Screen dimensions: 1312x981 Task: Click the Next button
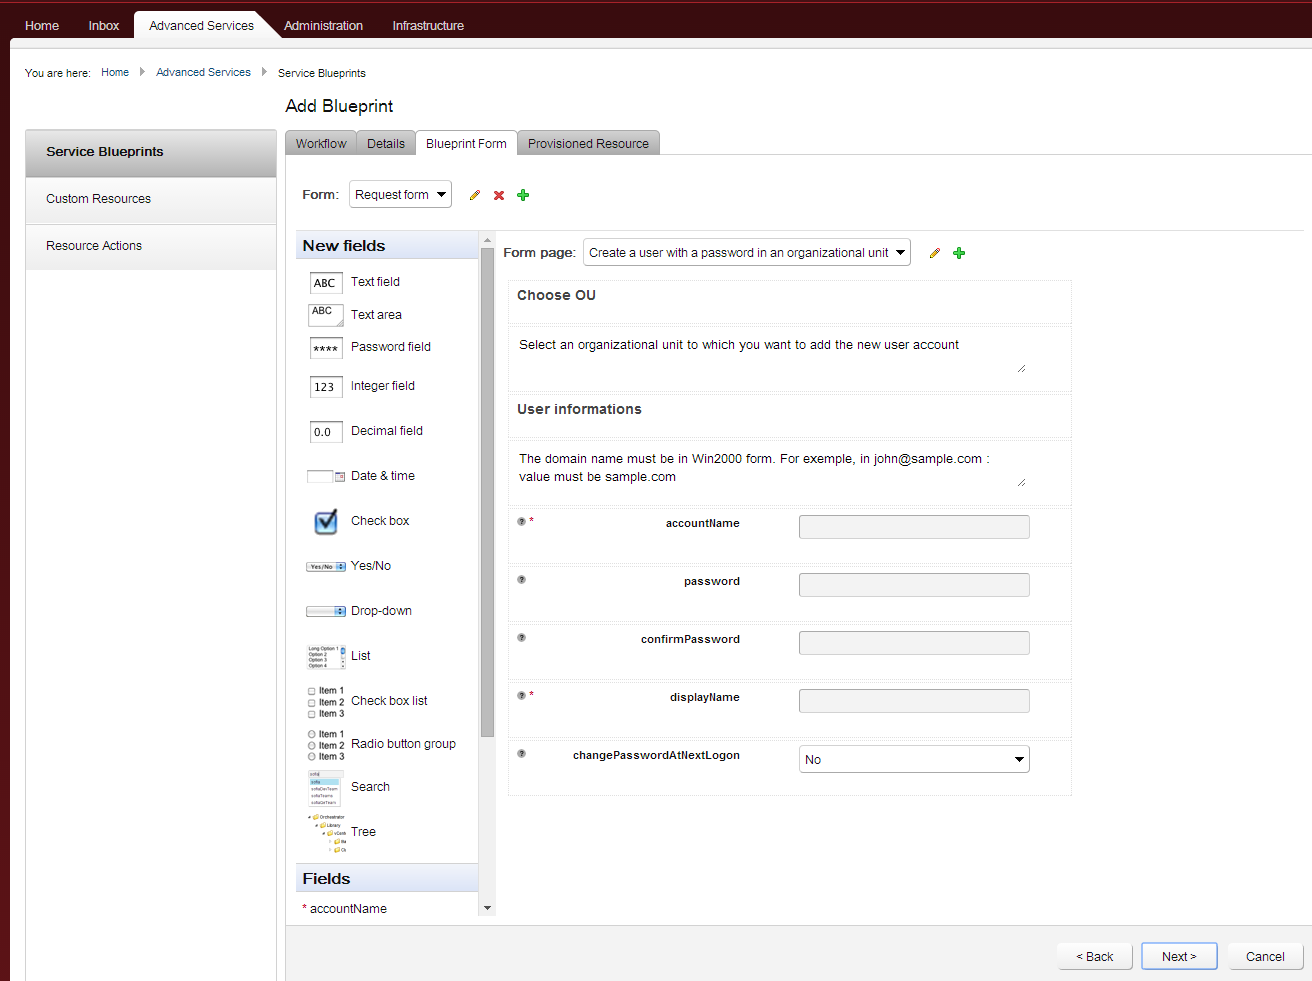pyautogui.click(x=1179, y=956)
